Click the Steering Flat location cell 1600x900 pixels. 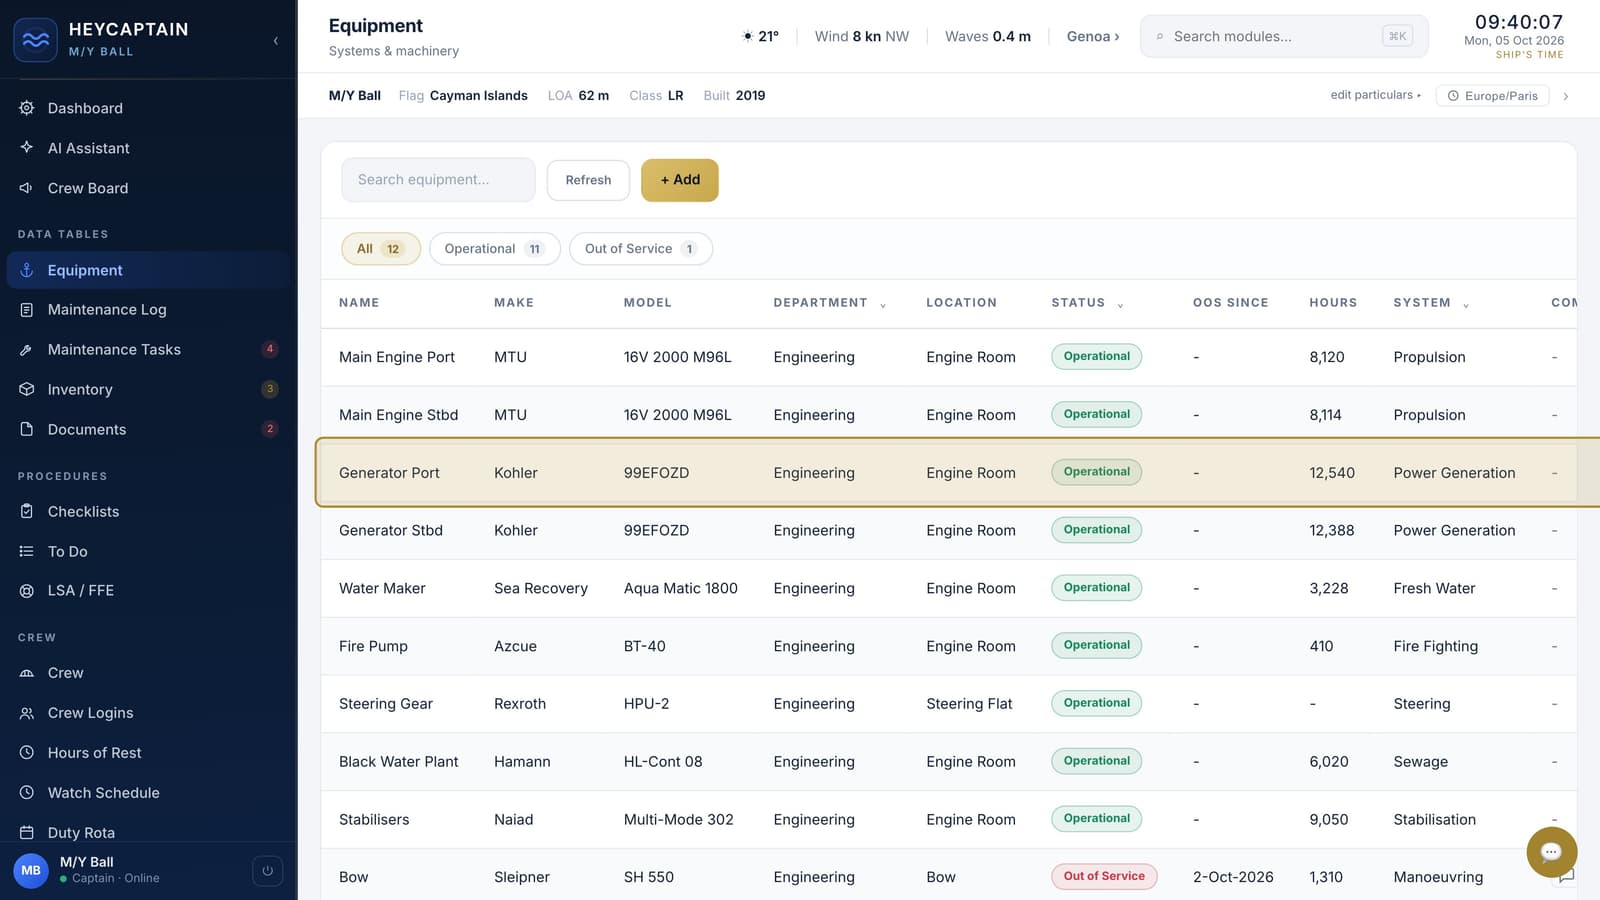pos(969,704)
